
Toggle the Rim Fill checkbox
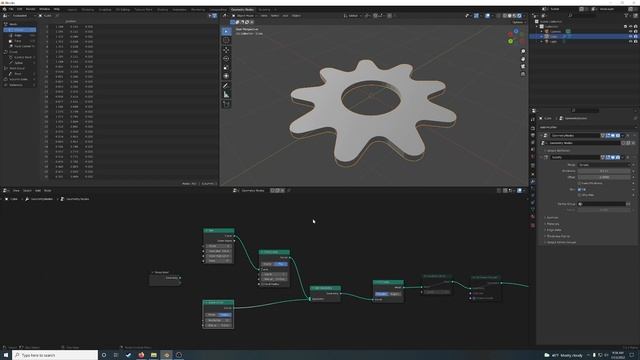coord(579,189)
